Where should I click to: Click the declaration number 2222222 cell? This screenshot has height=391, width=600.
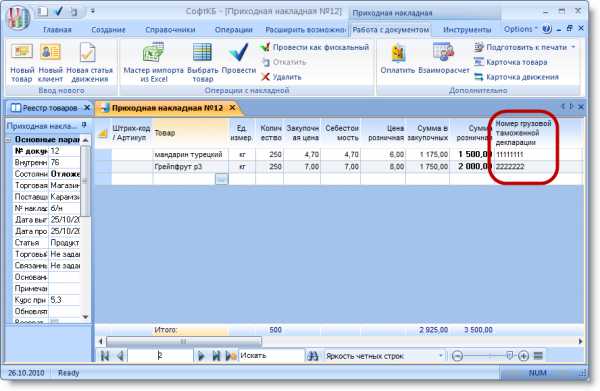(x=536, y=167)
